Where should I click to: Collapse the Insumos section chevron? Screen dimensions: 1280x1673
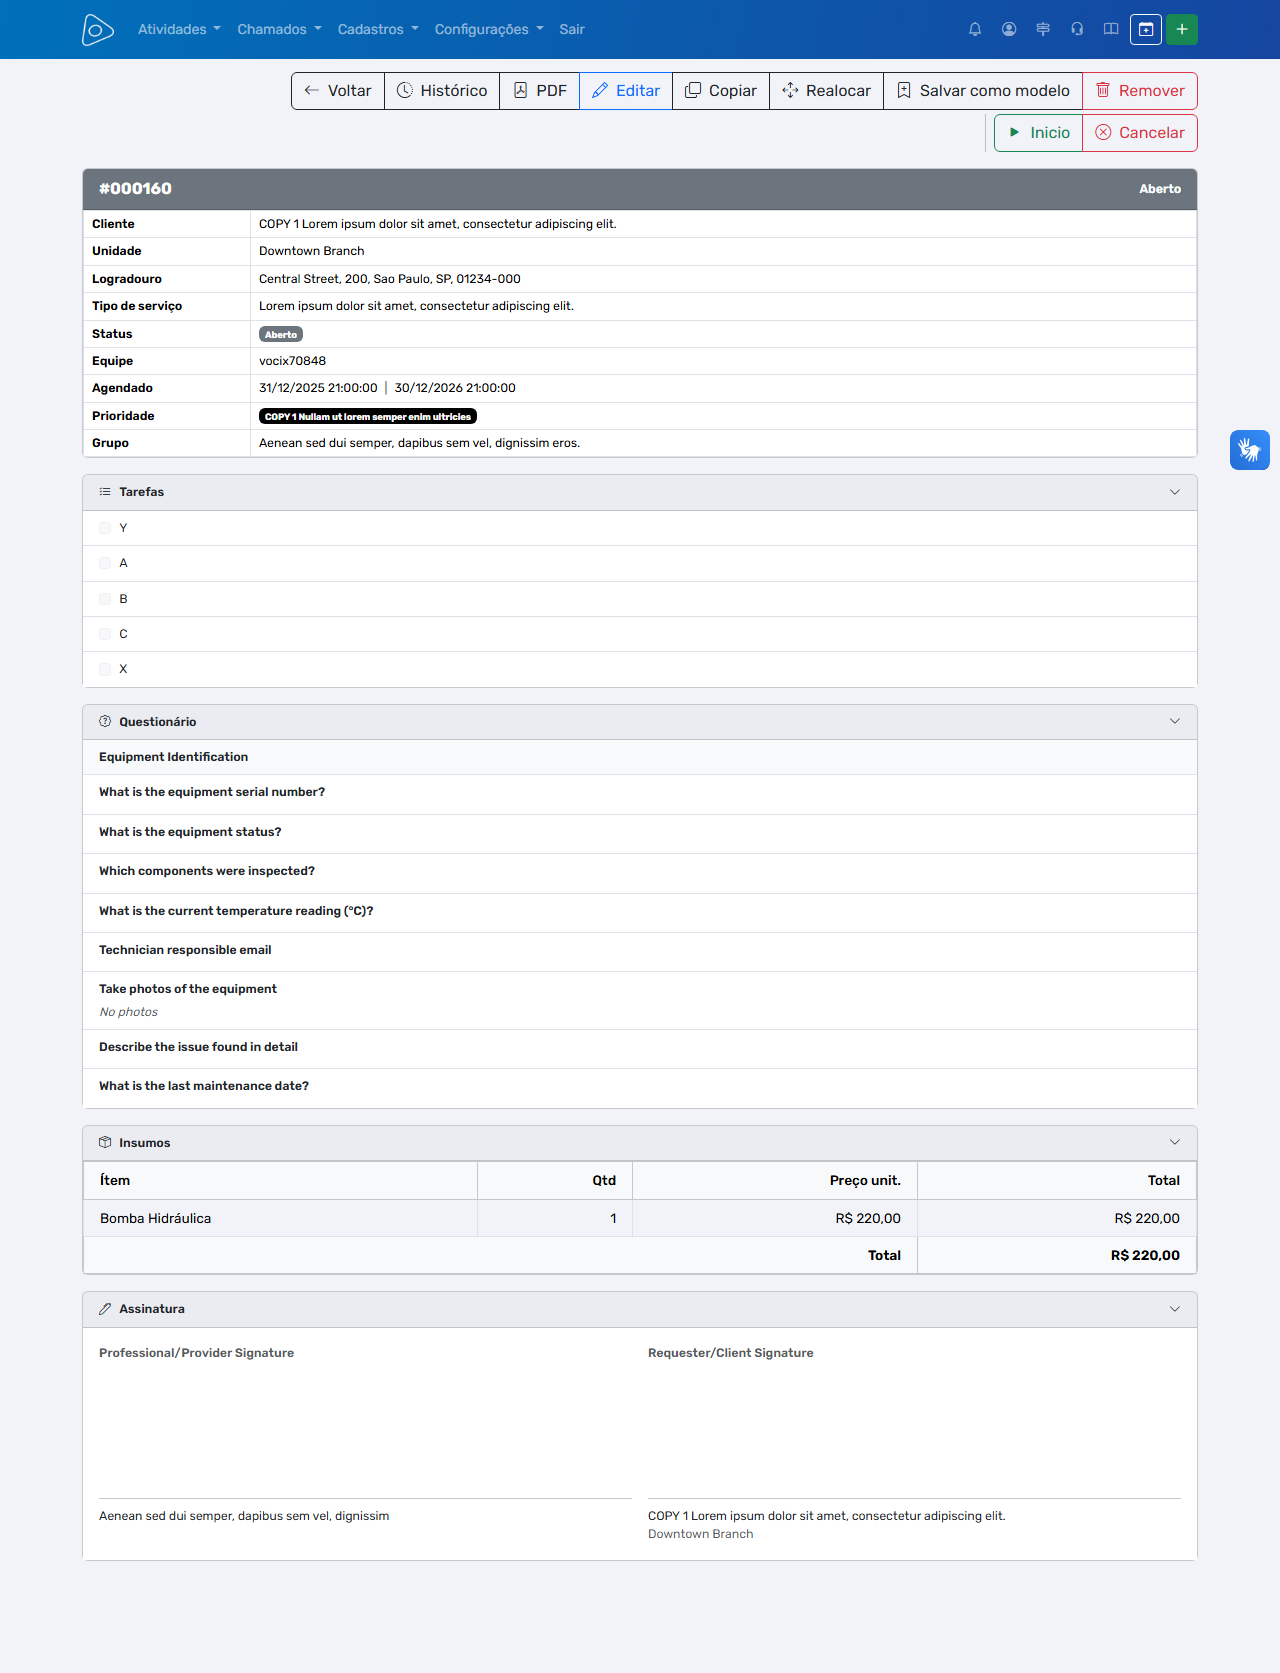click(1175, 1142)
